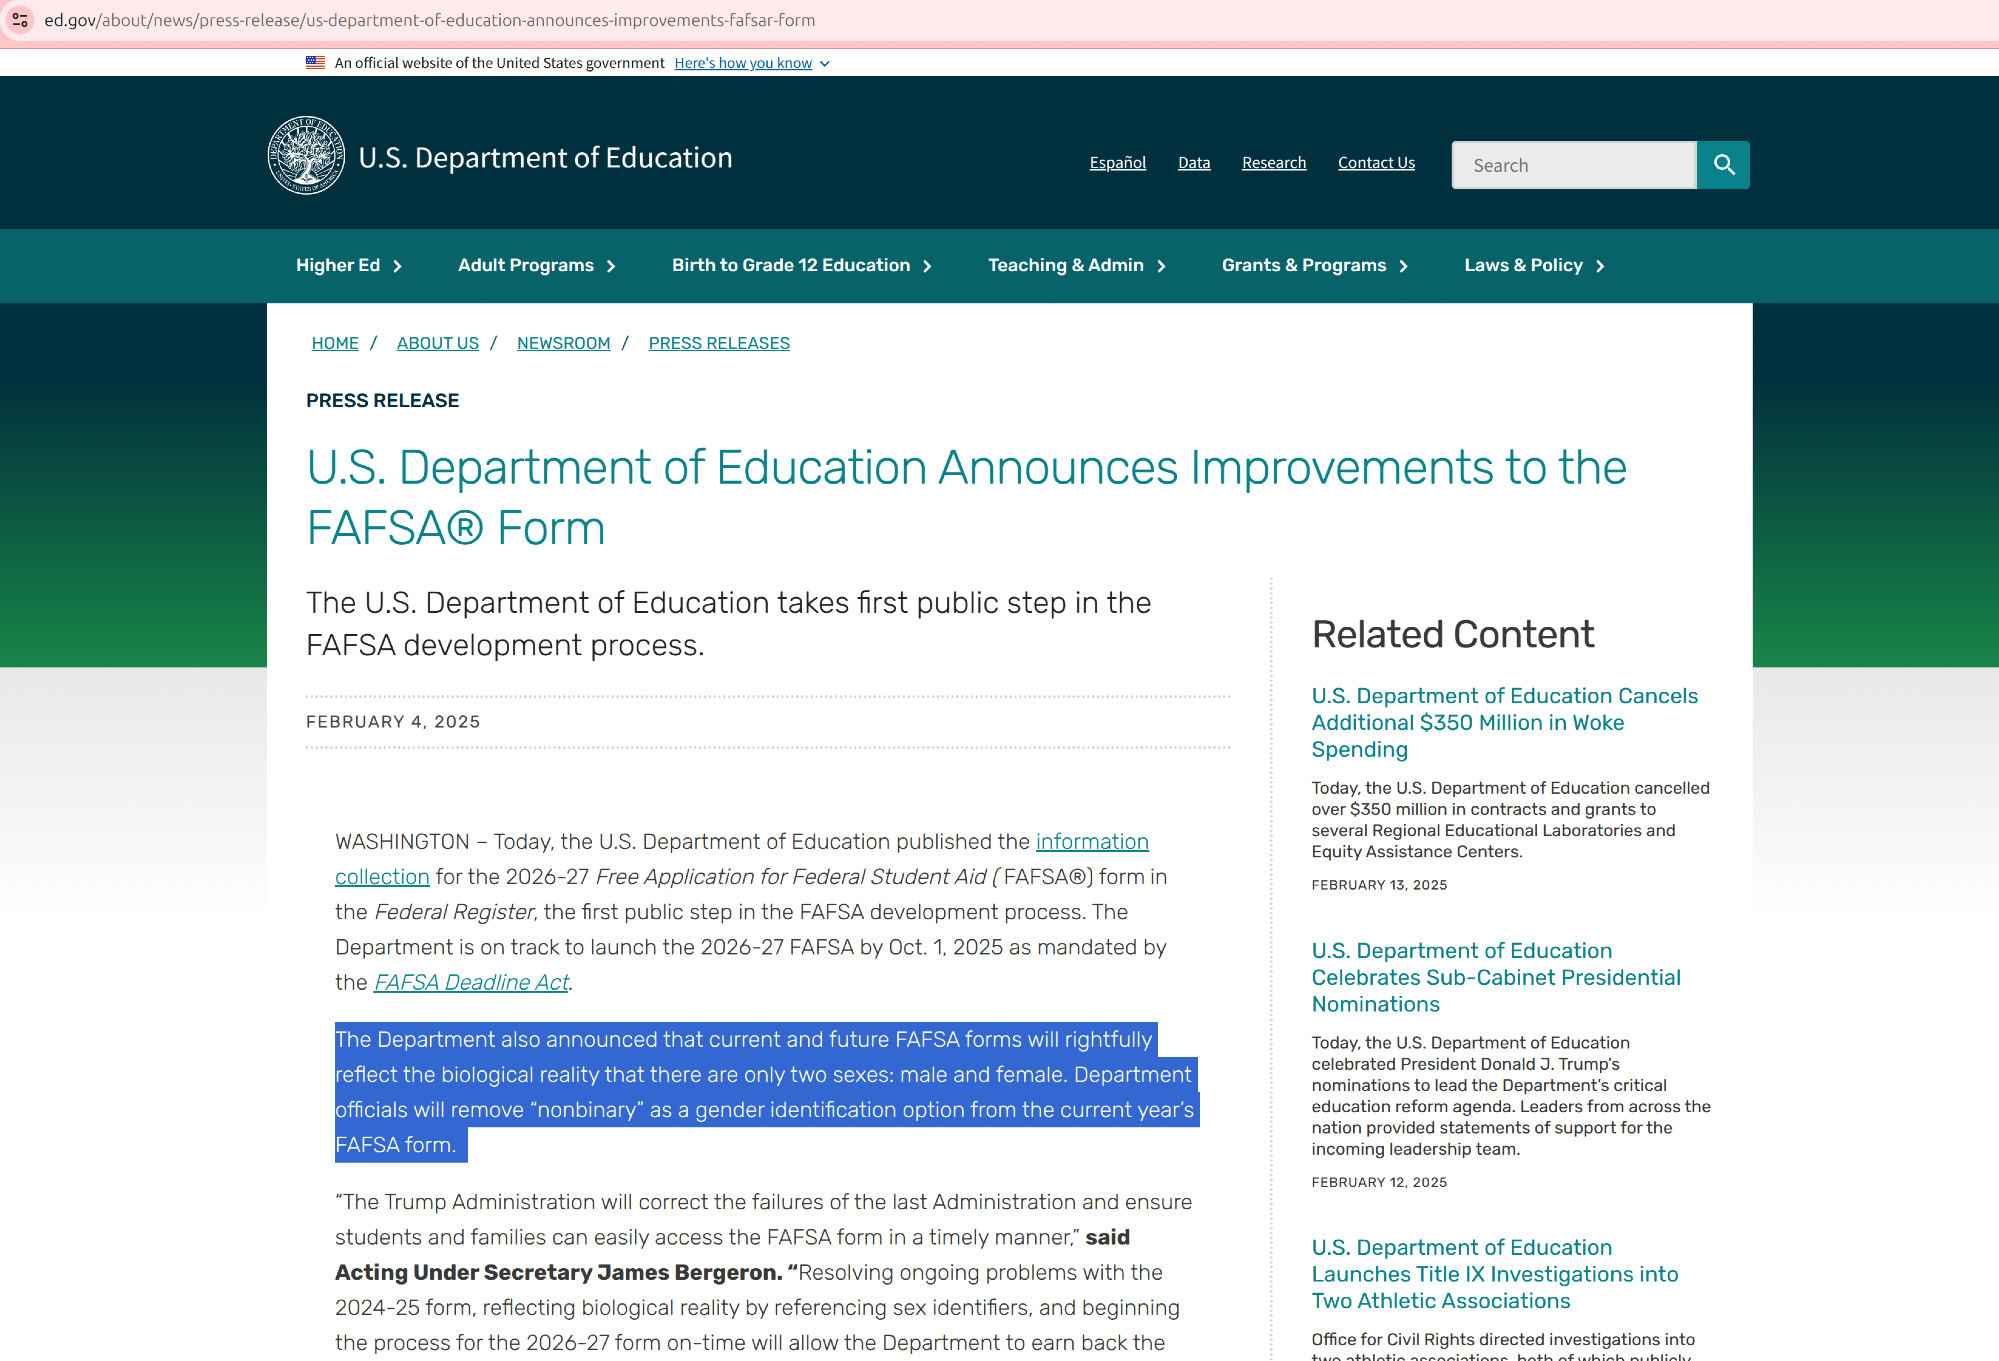
Task: Open the Laws & Policy menu
Action: coord(1534,265)
